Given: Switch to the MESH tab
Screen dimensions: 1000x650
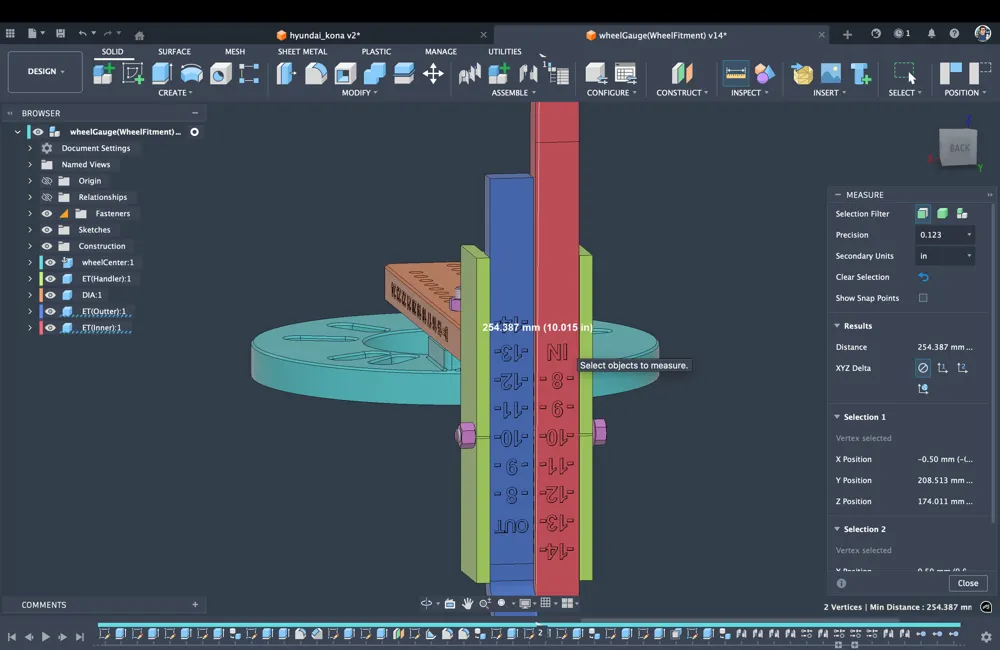Looking at the screenshot, I should pyautogui.click(x=235, y=52).
